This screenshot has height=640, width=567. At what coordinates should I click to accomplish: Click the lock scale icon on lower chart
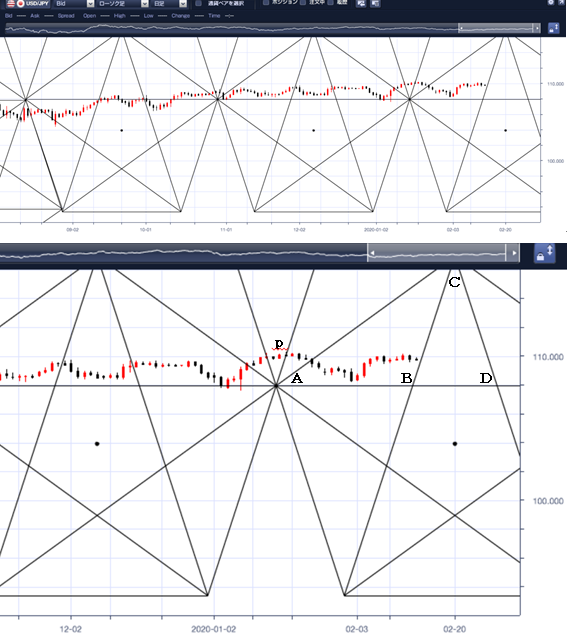click(545, 253)
